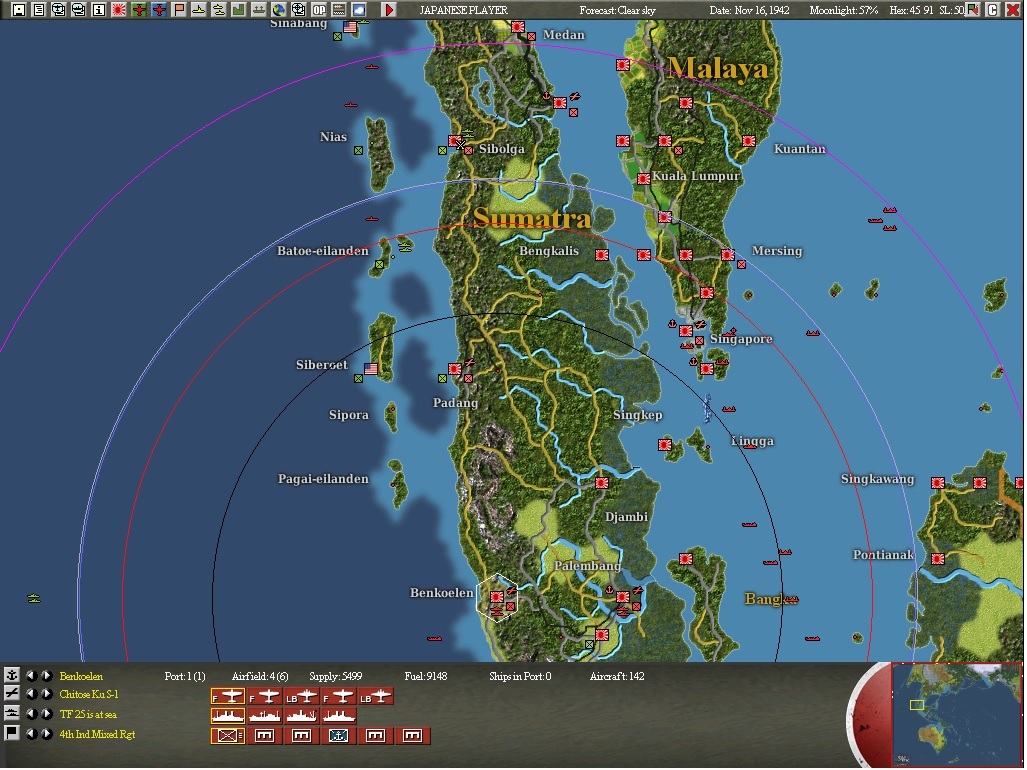Click the green ships-in-port toolbar icon
1027x770 pixels.
tap(259, 10)
